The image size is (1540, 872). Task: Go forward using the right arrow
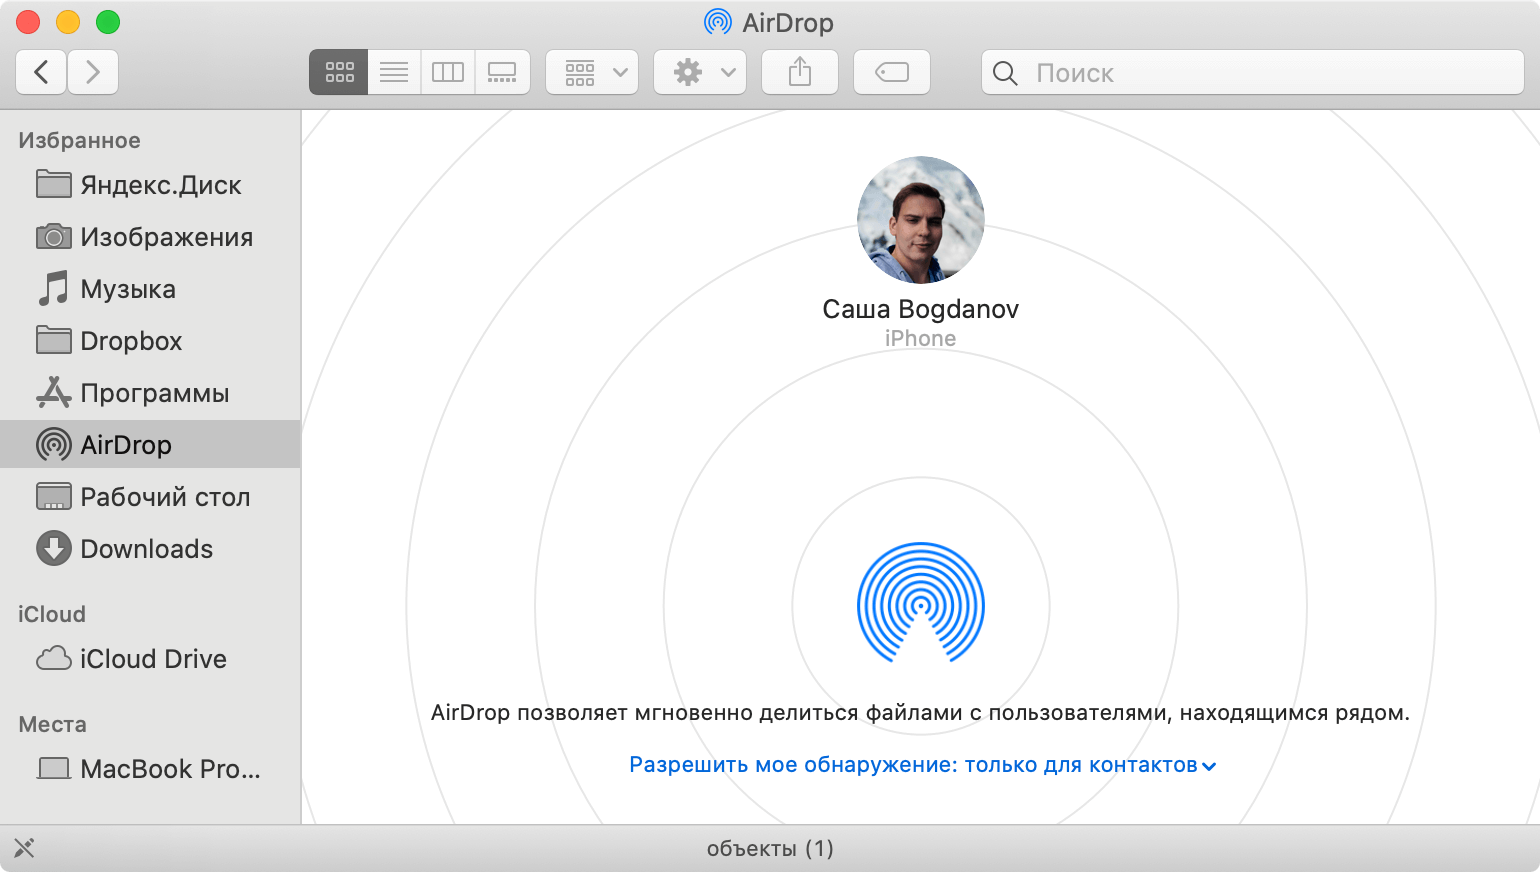point(93,72)
